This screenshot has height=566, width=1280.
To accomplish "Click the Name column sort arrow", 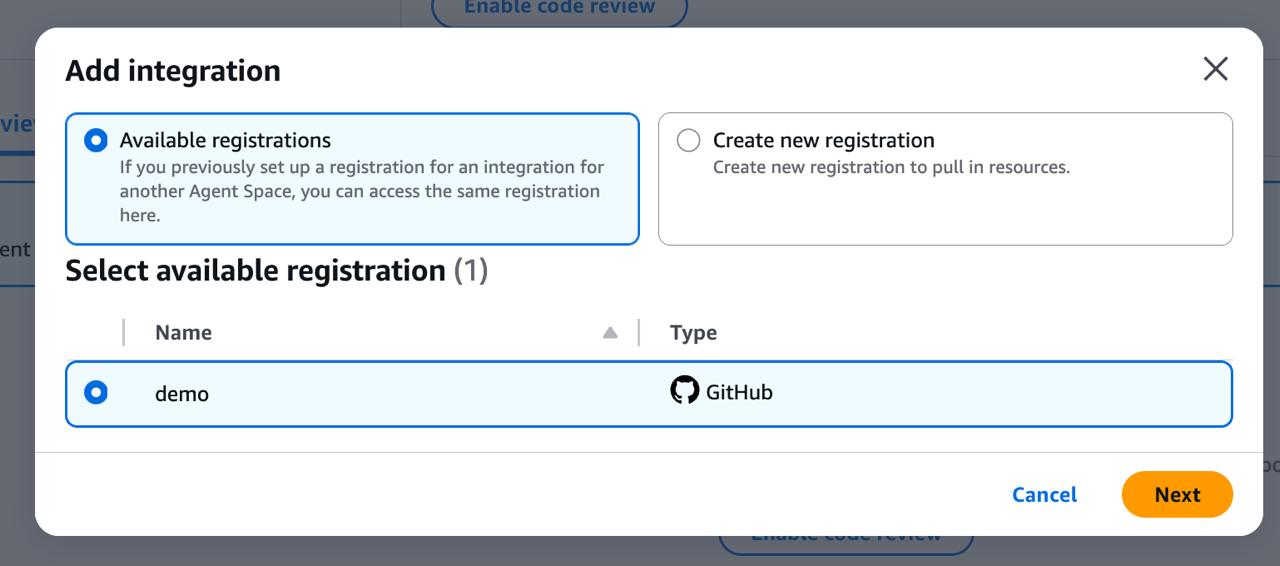I will [x=610, y=333].
